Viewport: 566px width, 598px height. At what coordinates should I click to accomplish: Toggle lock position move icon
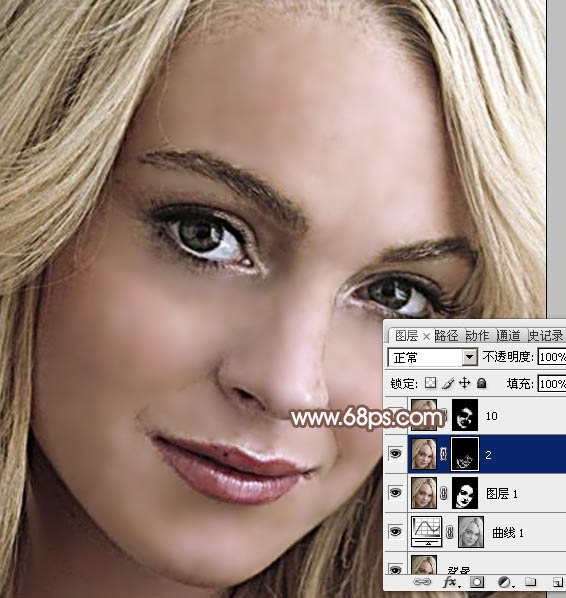pyautogui.click(x=464, y=383)
